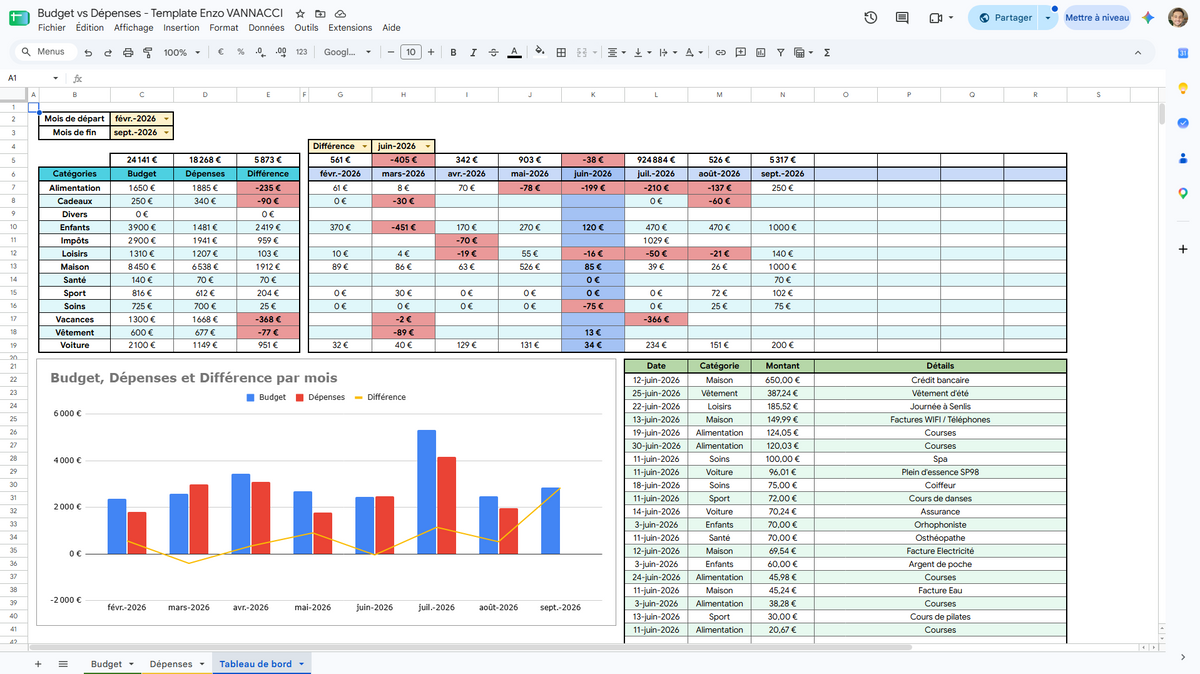The width and height of the screenshot is (1200, 674).
Task: Open the fill color bucket tool
Action: coord(540,53)
